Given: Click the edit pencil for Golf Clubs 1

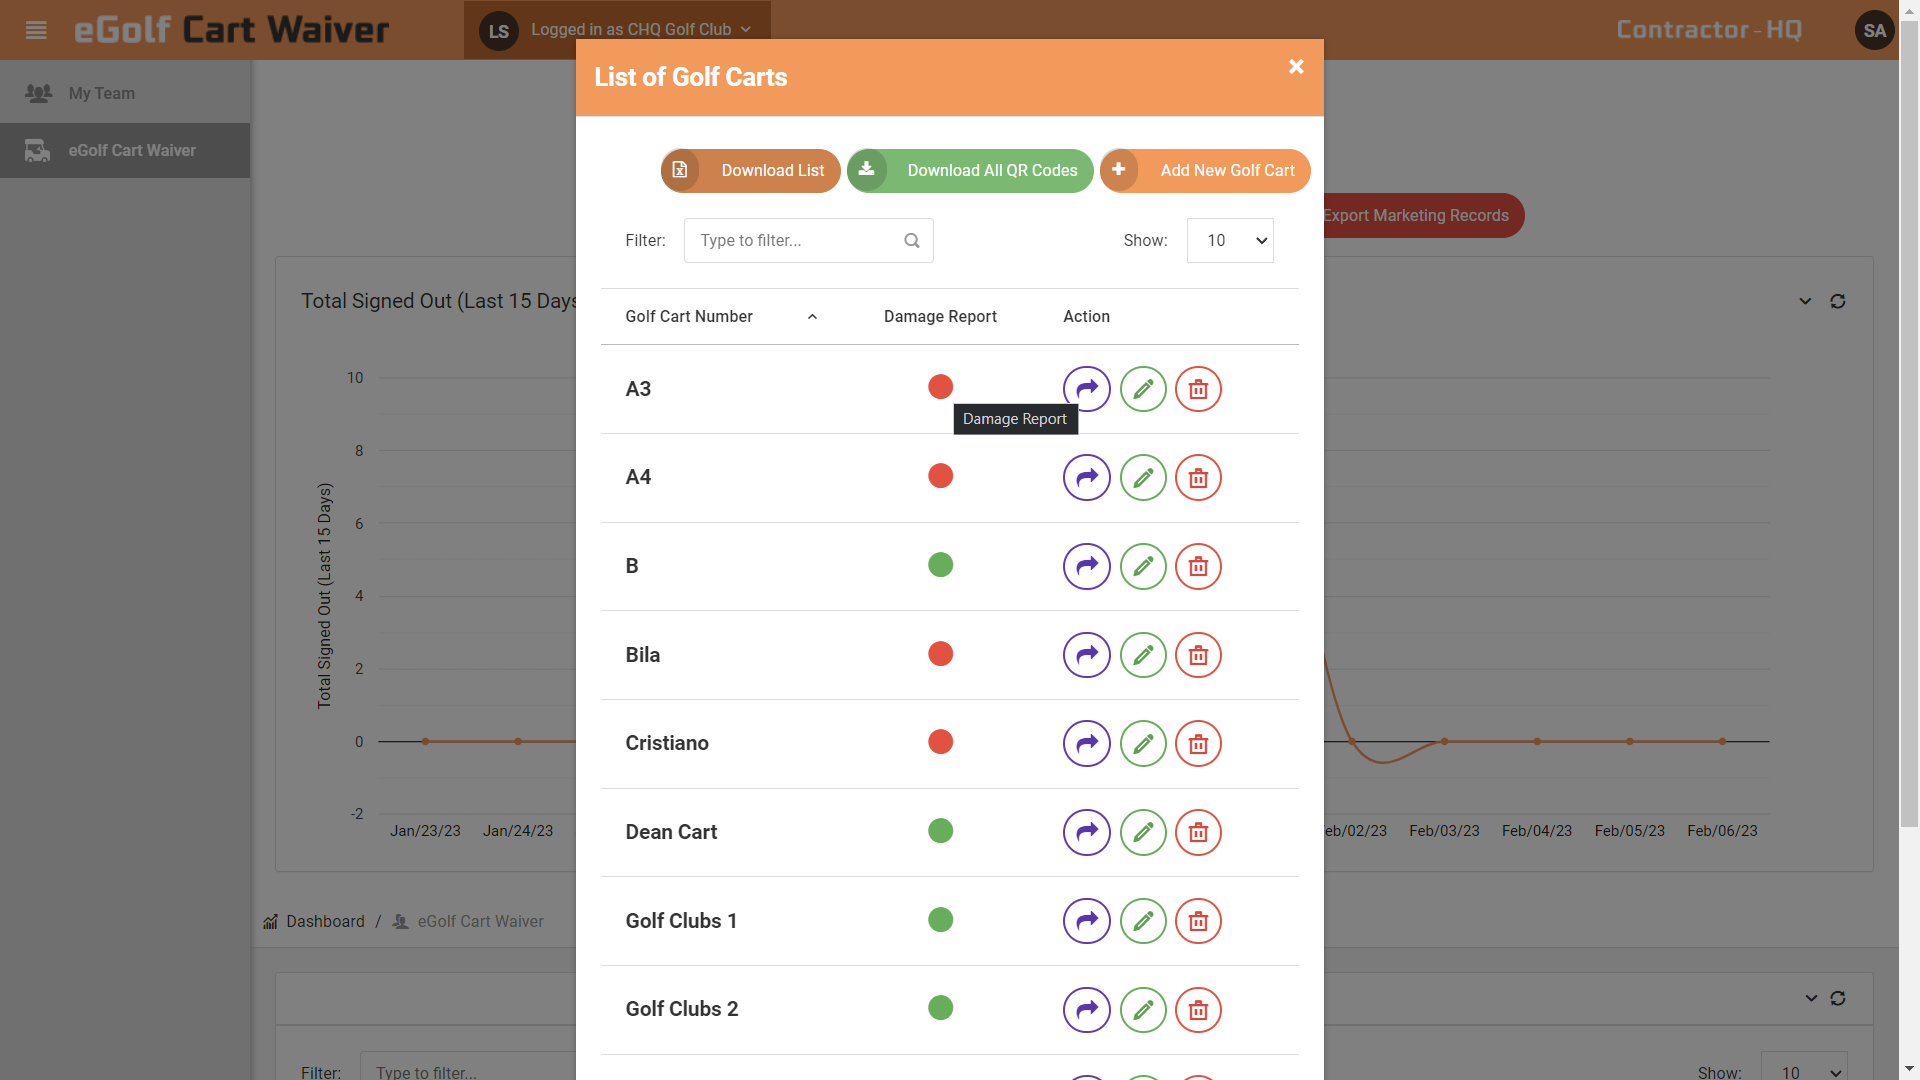Looking at the screenshot, I should click(x=1143, y=921).
